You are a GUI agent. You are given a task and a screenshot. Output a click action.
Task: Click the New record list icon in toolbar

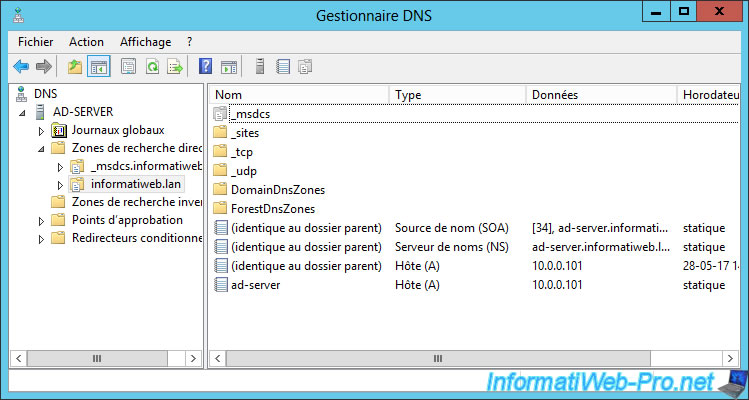pos(283,67)
